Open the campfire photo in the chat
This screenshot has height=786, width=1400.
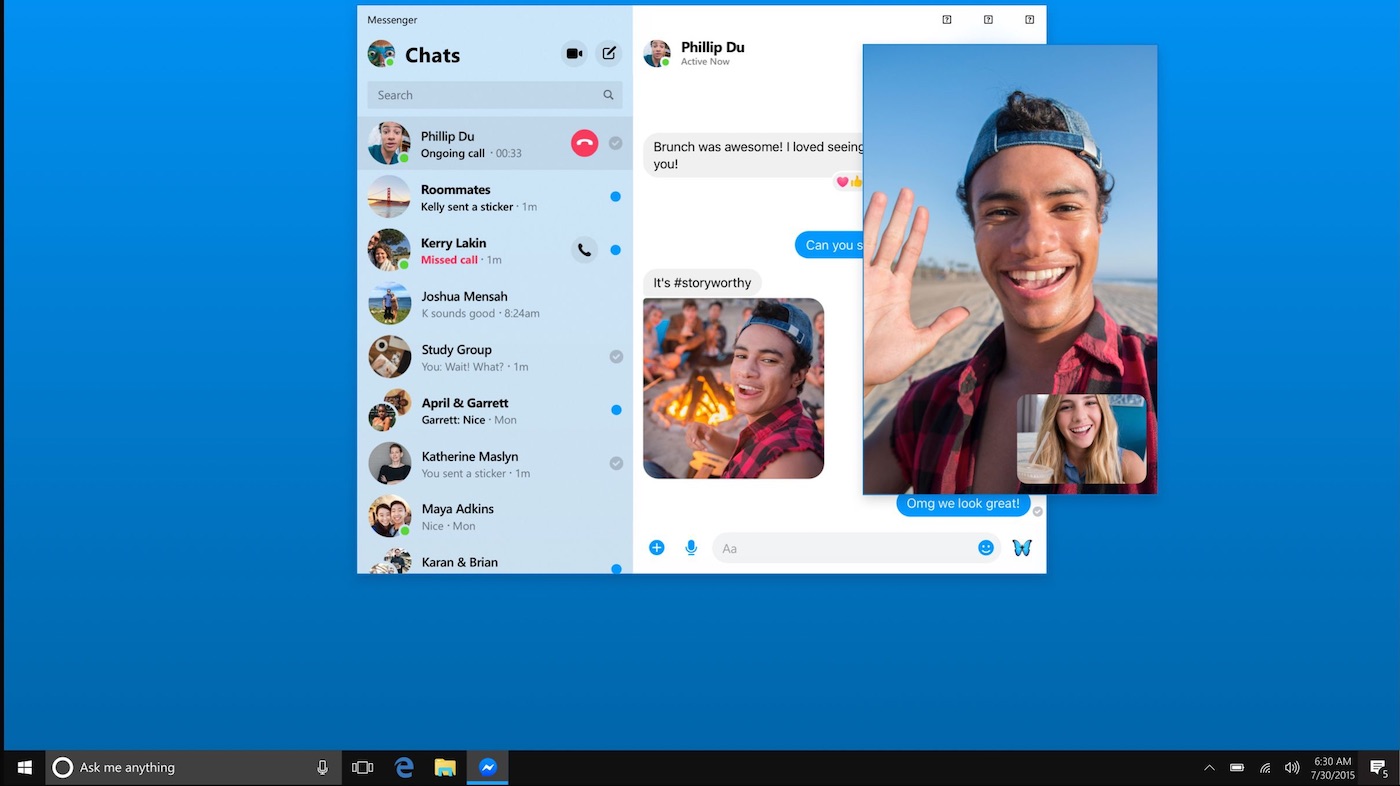[x=733, y=388]
